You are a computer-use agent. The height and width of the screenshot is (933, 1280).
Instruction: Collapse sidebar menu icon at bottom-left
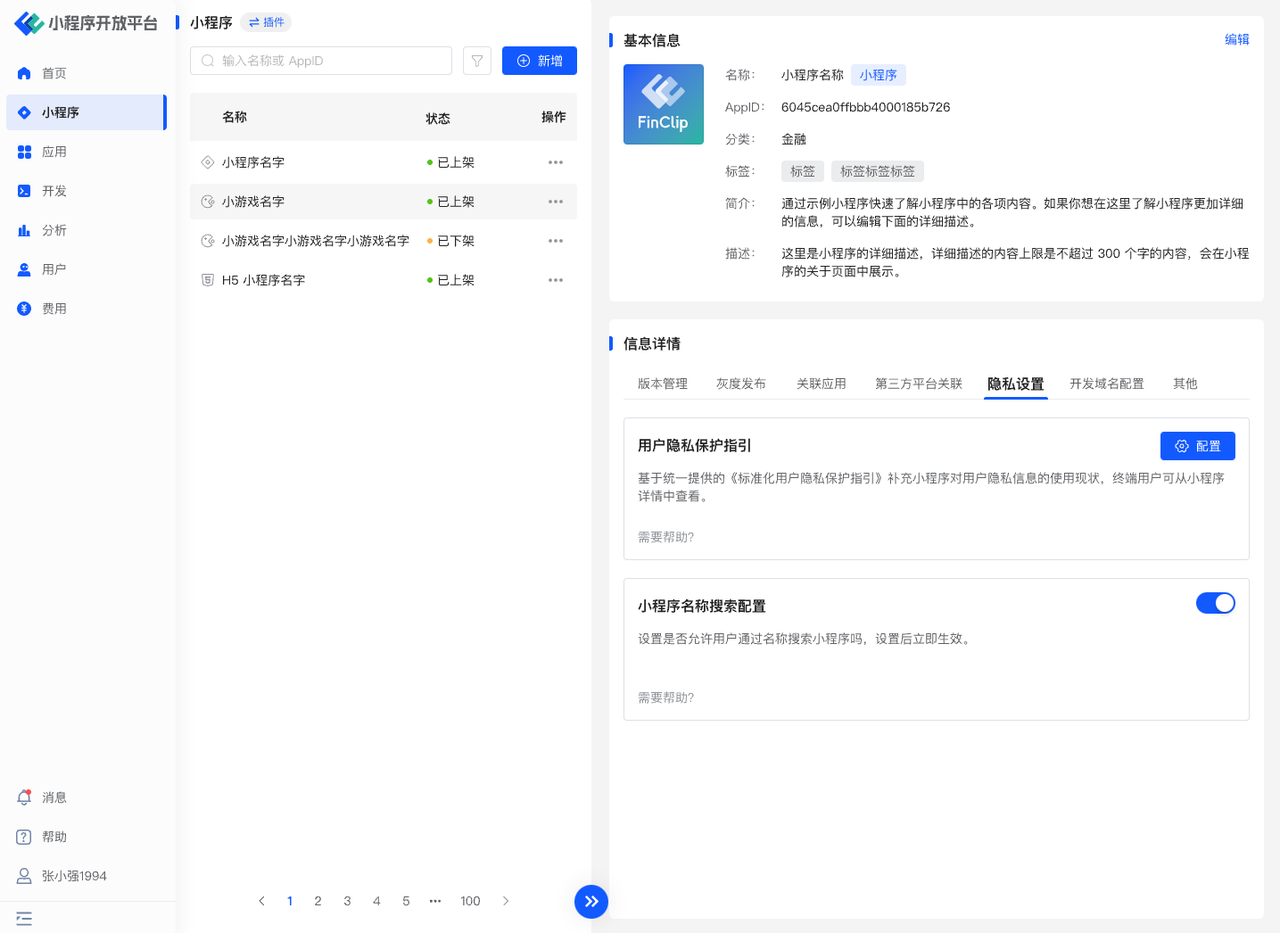click(24, 918)
